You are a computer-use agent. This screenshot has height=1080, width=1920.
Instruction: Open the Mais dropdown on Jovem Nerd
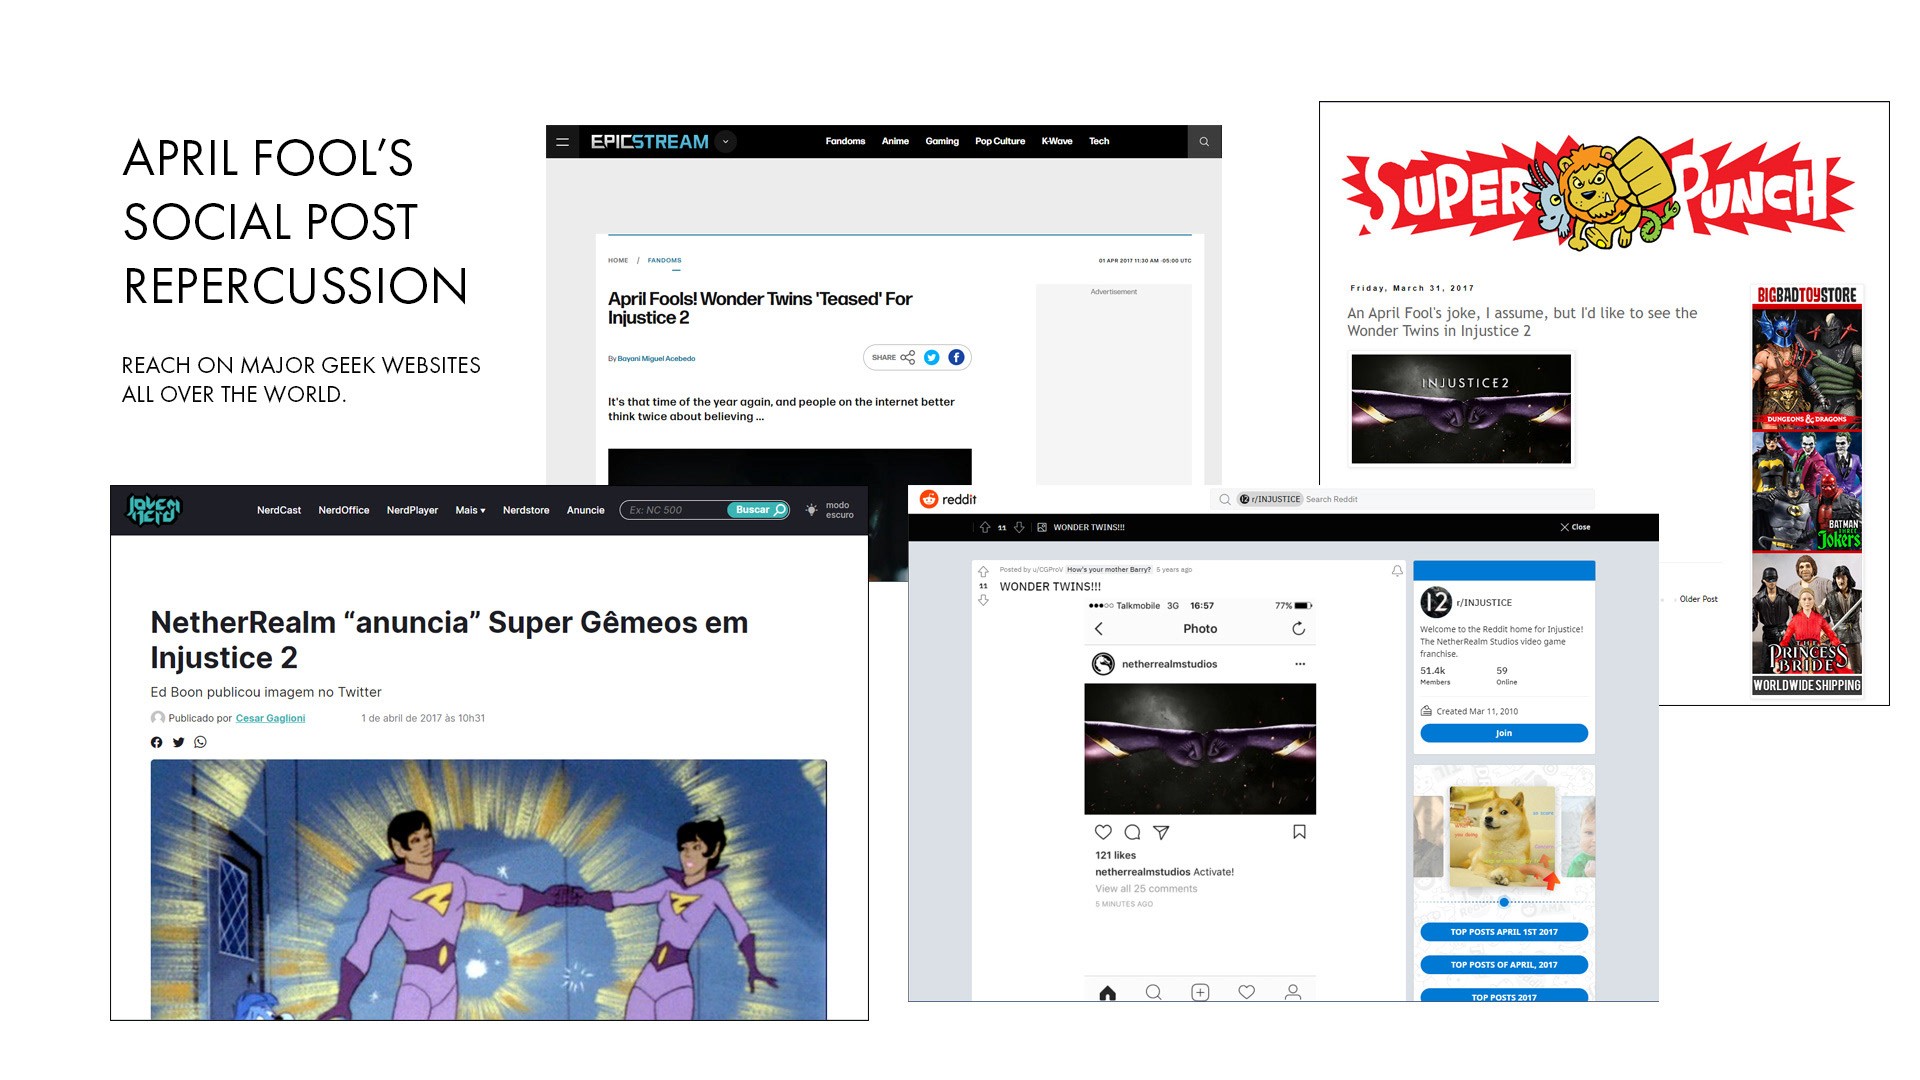469,510
